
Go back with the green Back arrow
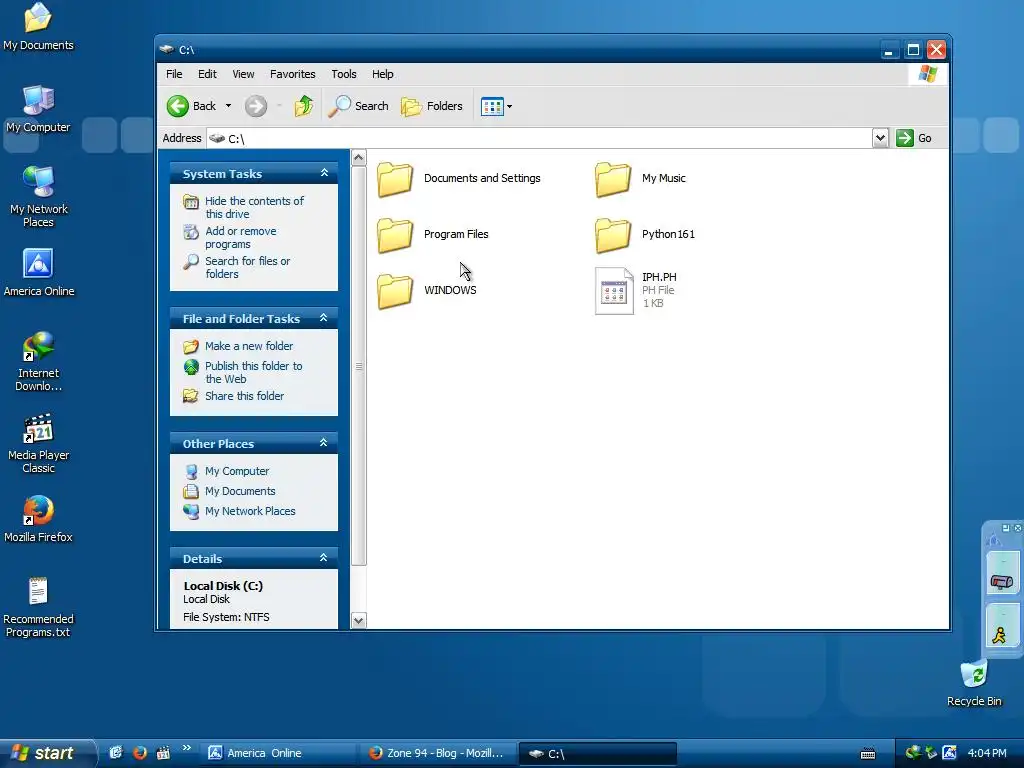[x=191, y=106]
